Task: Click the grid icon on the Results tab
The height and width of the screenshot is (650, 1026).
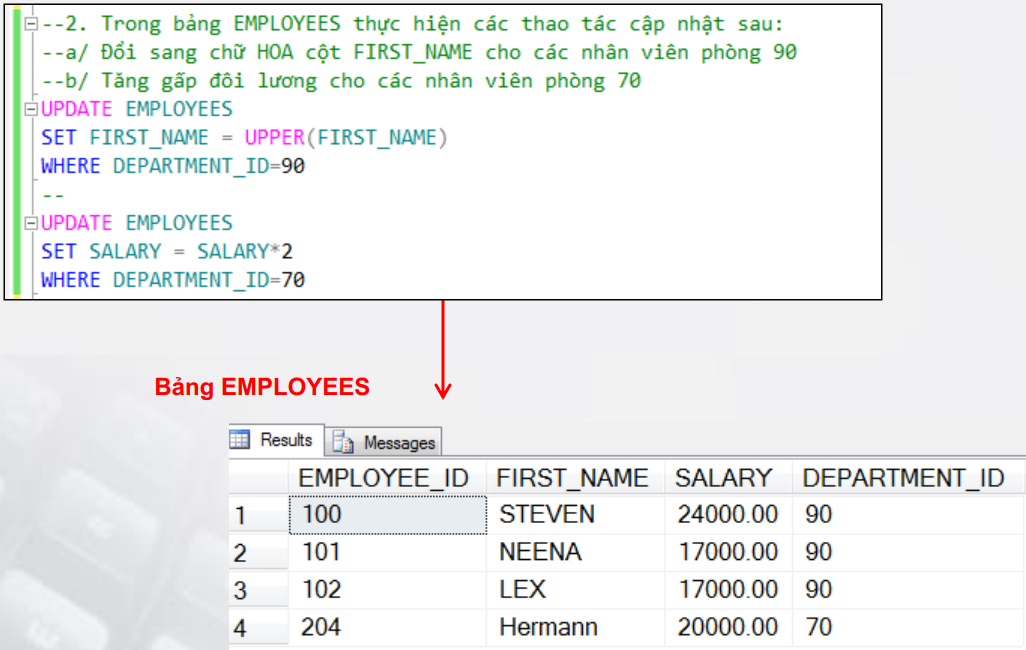Action: (x=240, y=439)
